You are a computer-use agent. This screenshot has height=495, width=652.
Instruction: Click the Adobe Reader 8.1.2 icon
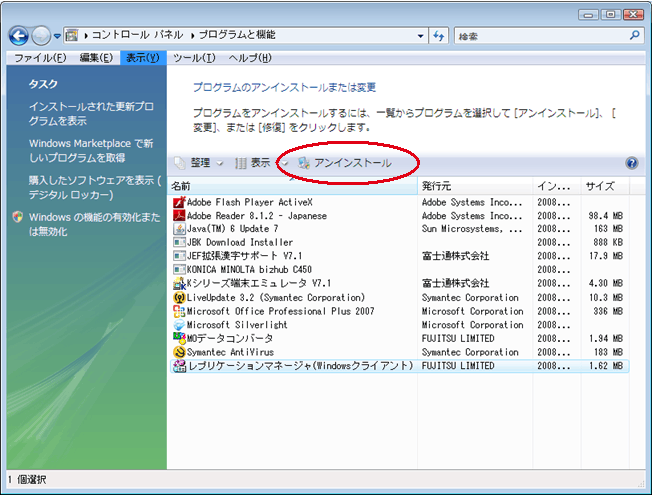[179, 215]
